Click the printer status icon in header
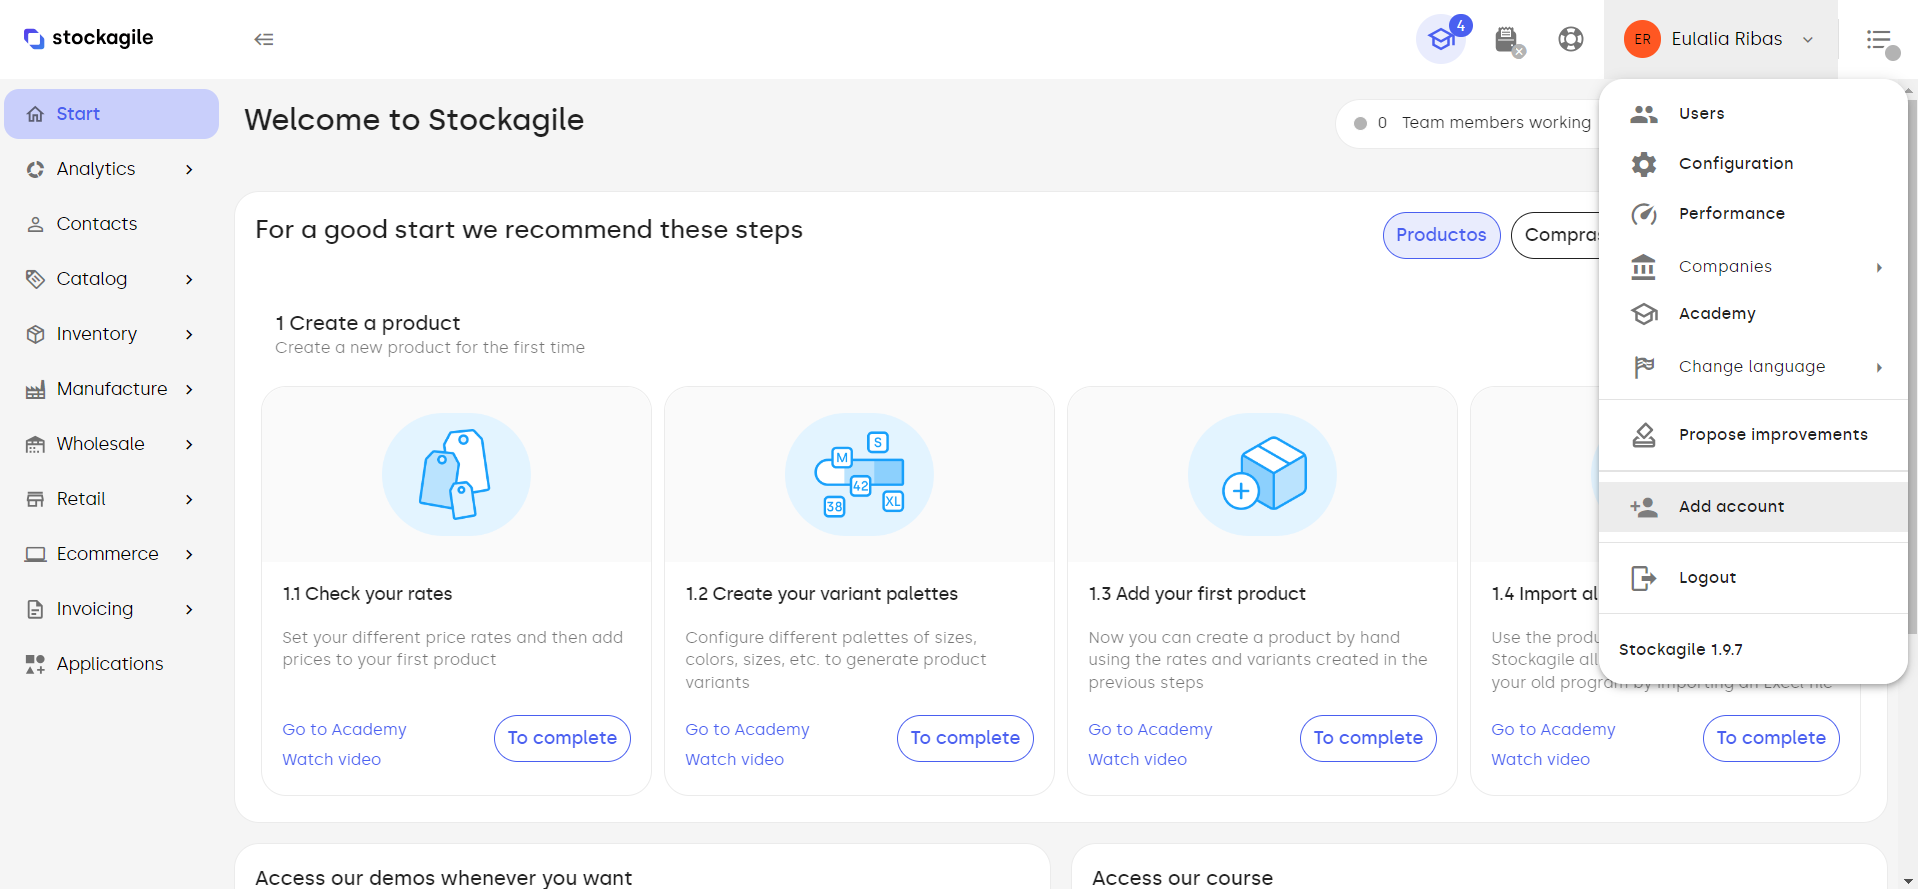This screenshot has height=889, width=1918. (x=1509, y=40)
